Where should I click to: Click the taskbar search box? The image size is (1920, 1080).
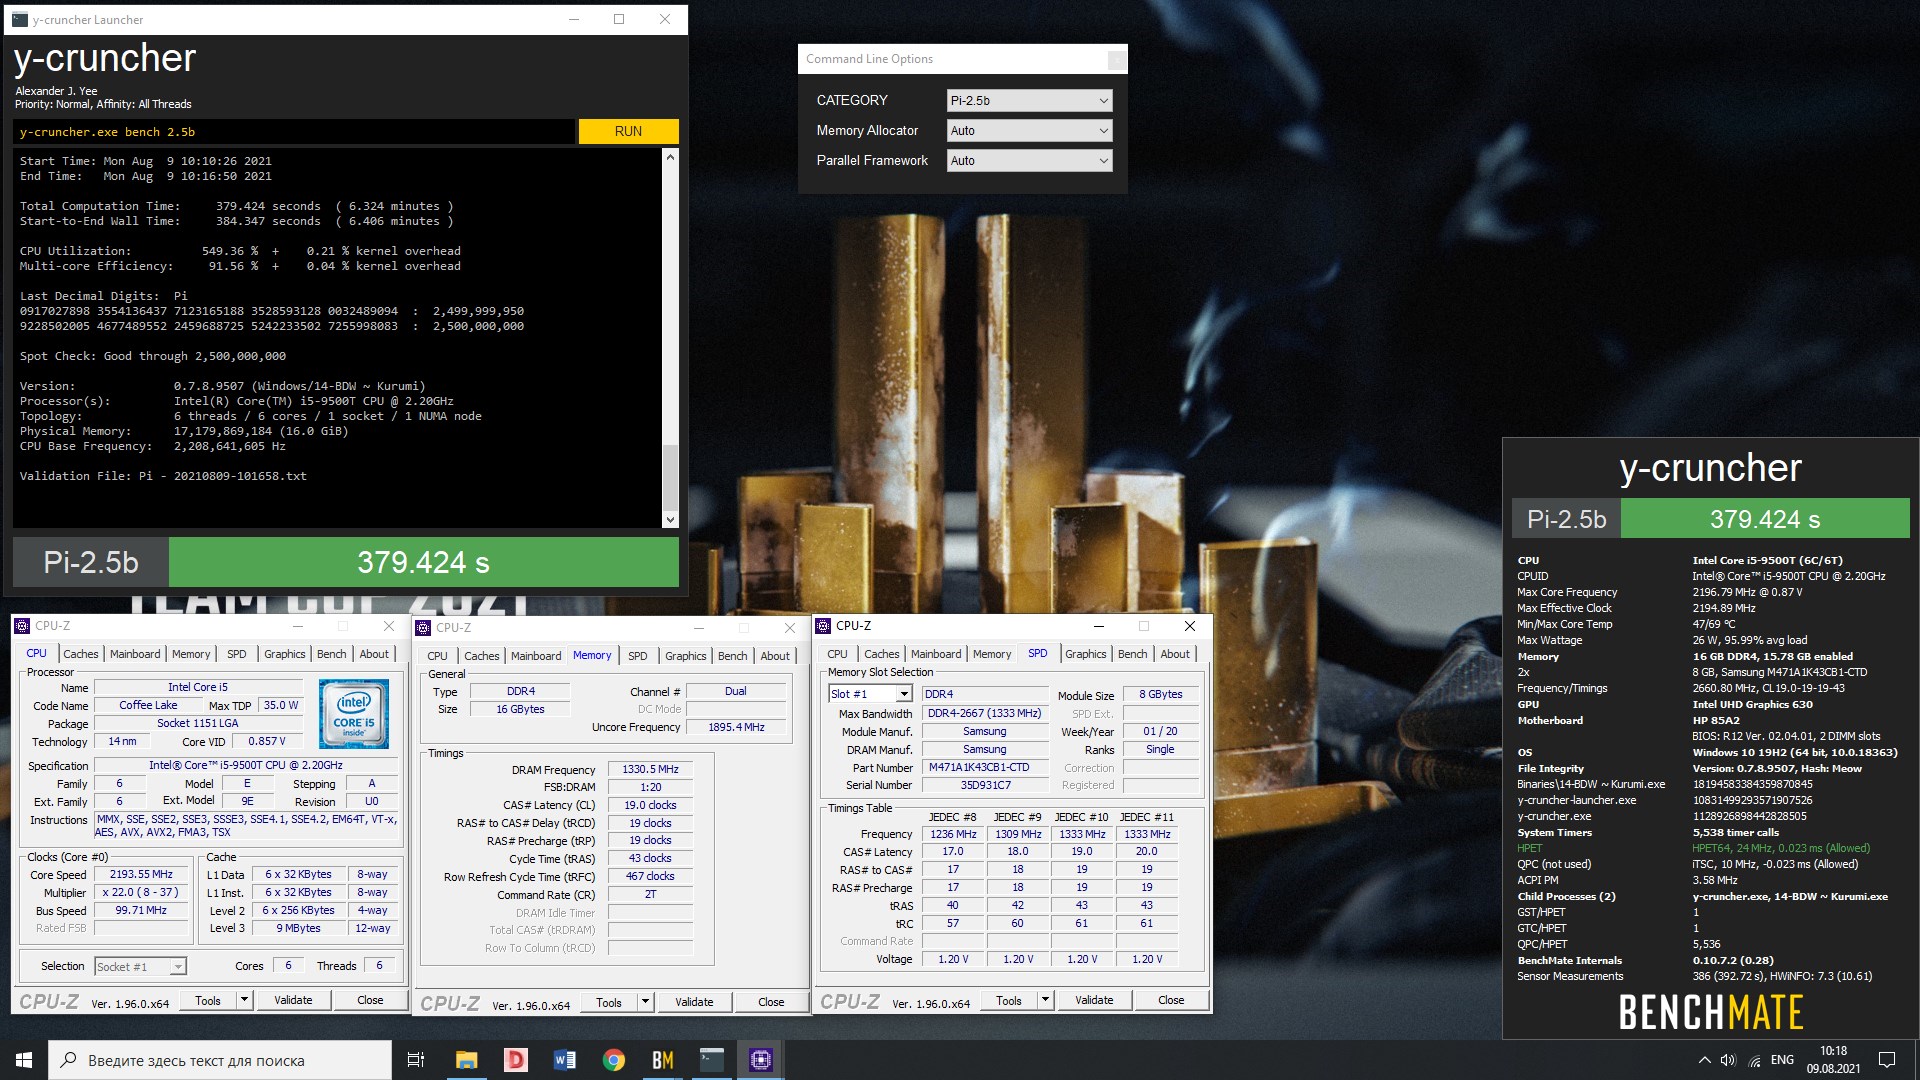[220, 1060]
